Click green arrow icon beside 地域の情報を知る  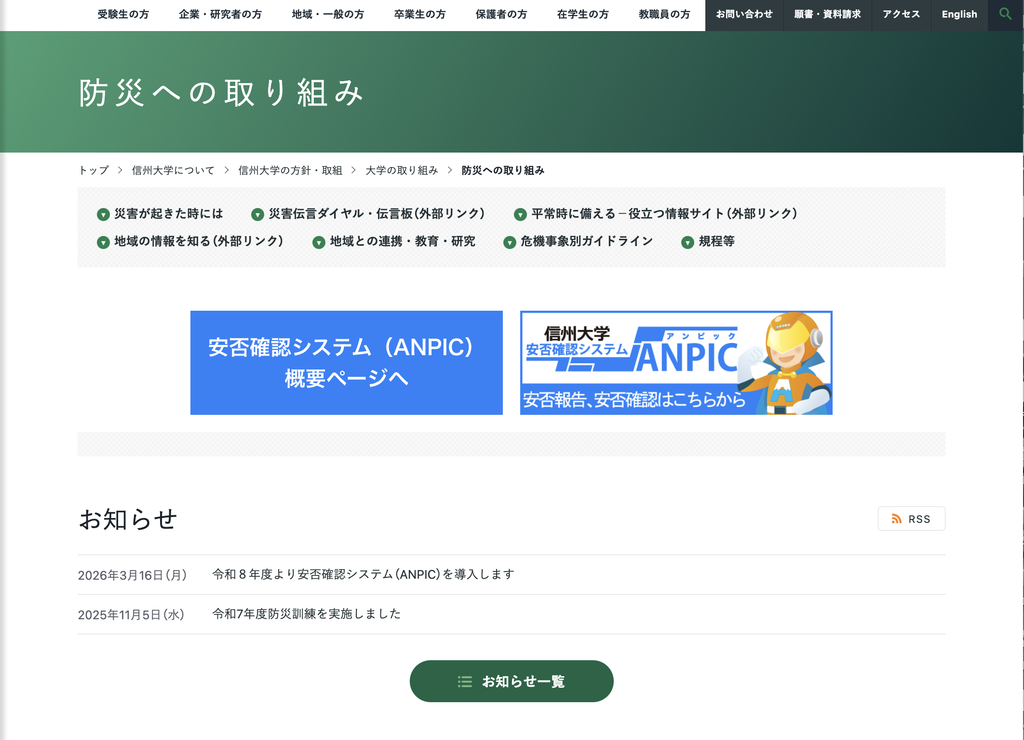point(103,242)
